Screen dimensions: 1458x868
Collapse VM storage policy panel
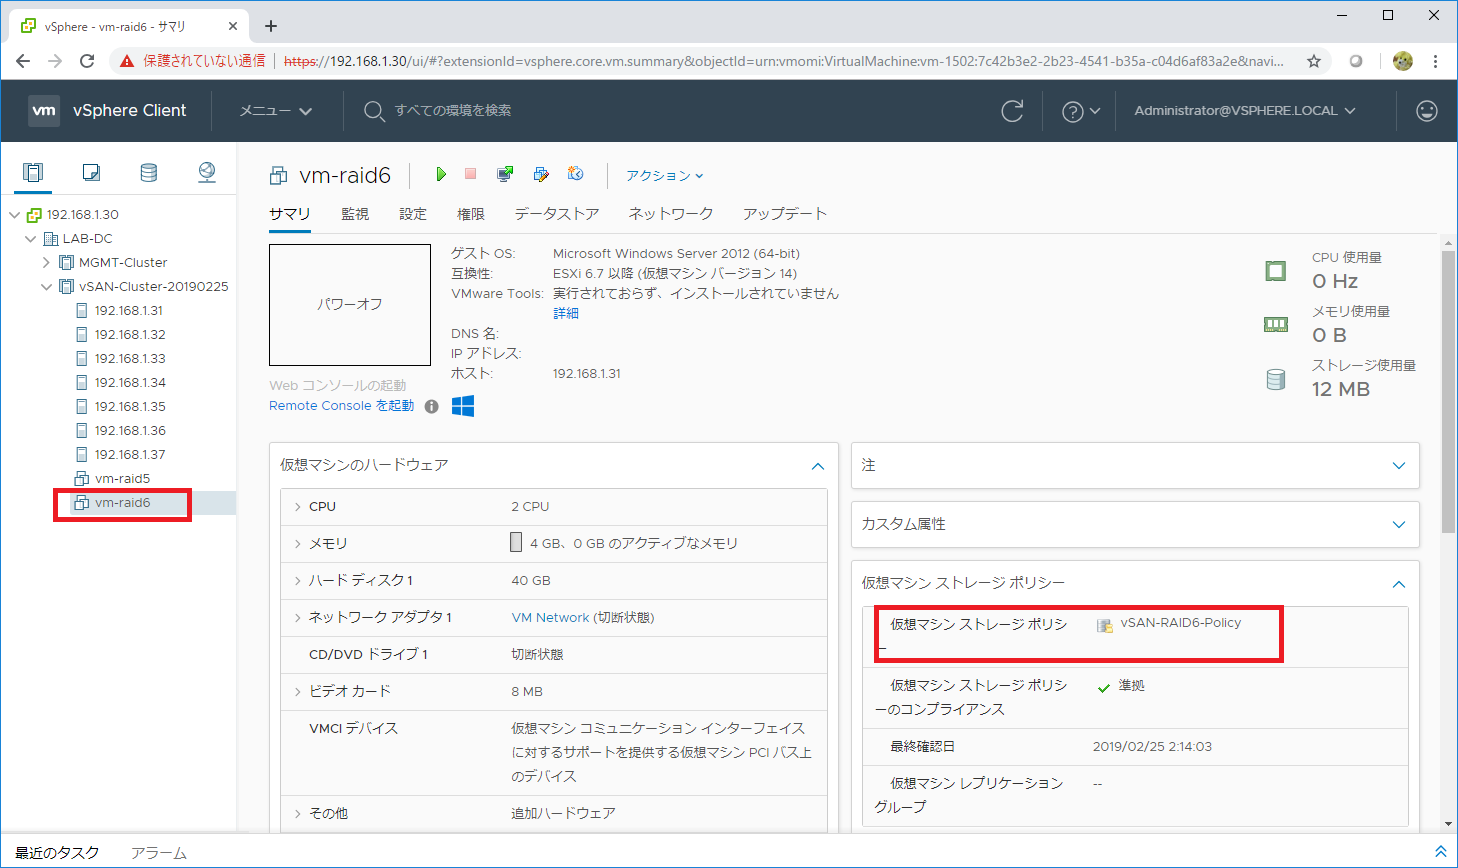1399,584
